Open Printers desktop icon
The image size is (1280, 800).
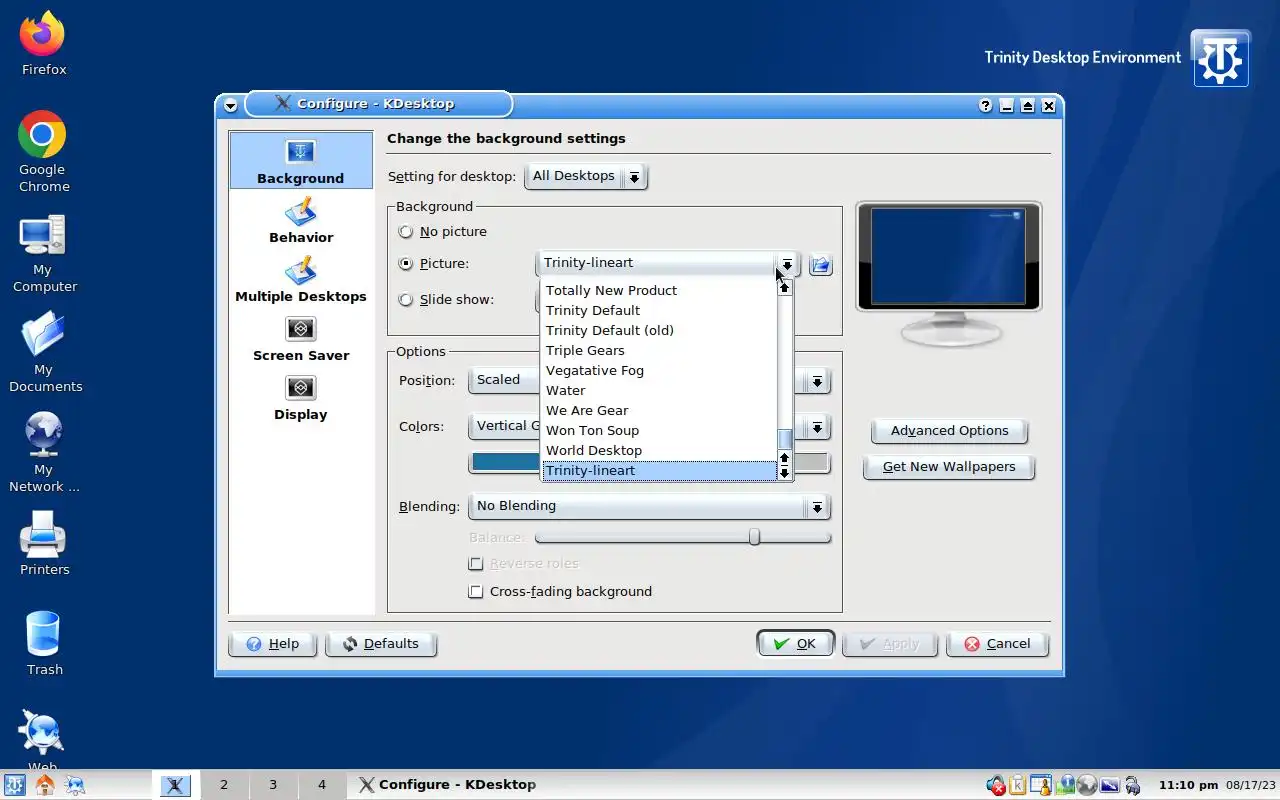[x=43, y=543]
